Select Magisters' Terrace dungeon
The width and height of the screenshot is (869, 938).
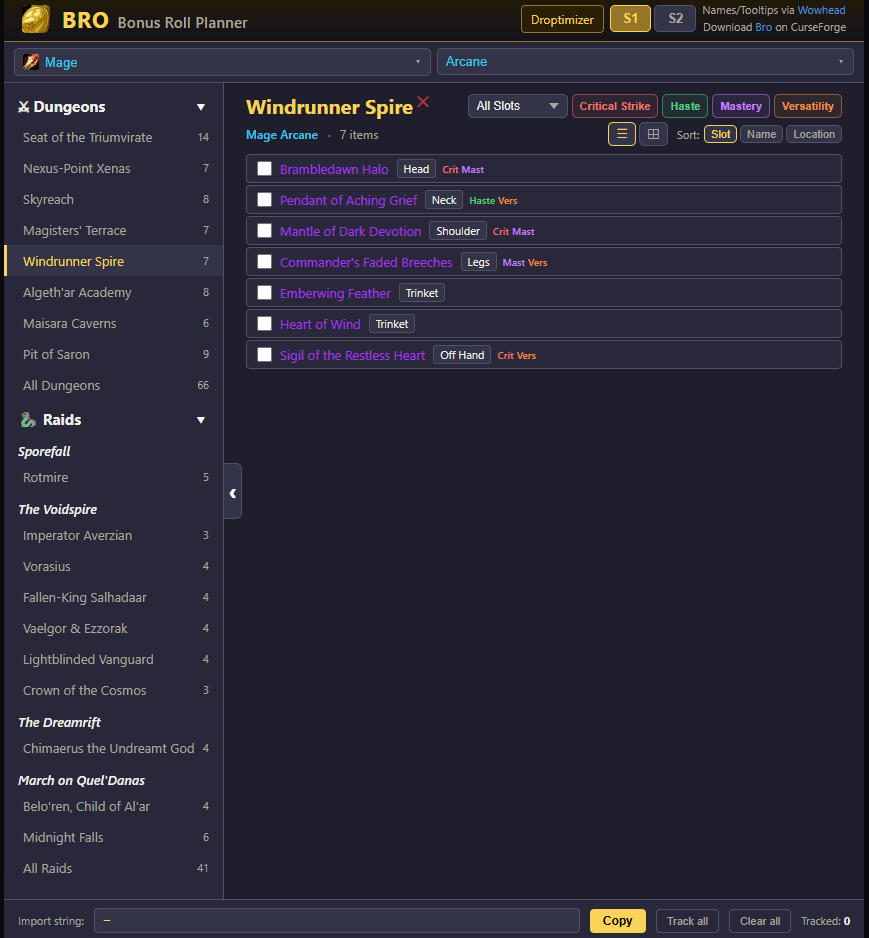tap(114, 230)
